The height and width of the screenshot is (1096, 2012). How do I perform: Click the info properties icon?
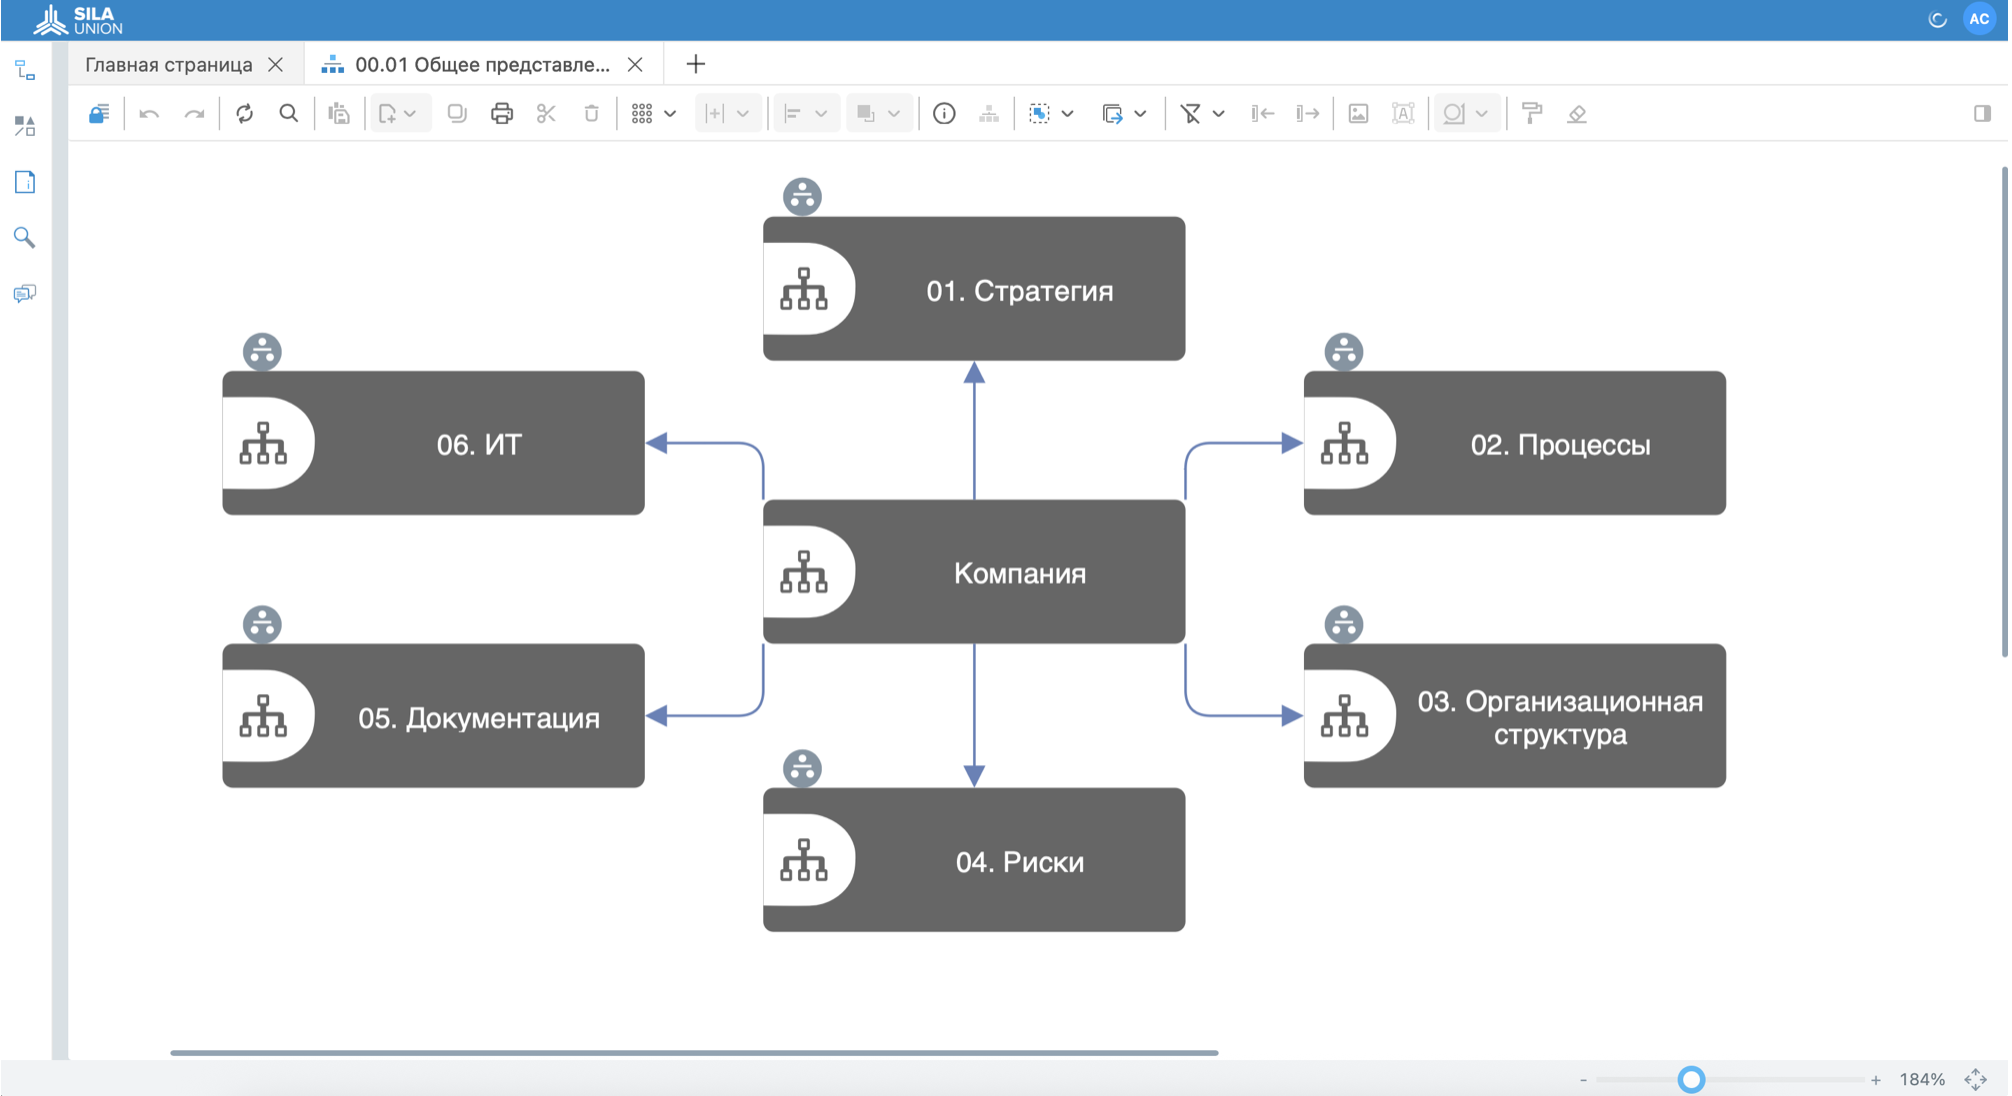943,114
